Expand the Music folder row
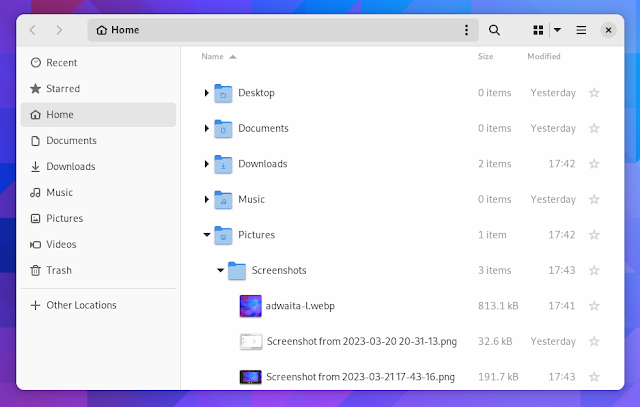 (207, 200)
